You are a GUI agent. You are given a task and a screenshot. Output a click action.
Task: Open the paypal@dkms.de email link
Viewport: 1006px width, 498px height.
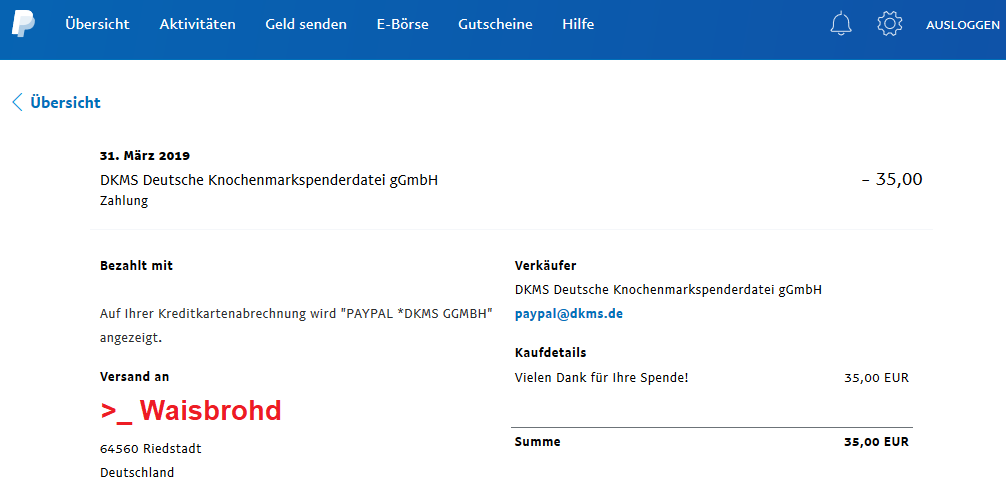568,314
